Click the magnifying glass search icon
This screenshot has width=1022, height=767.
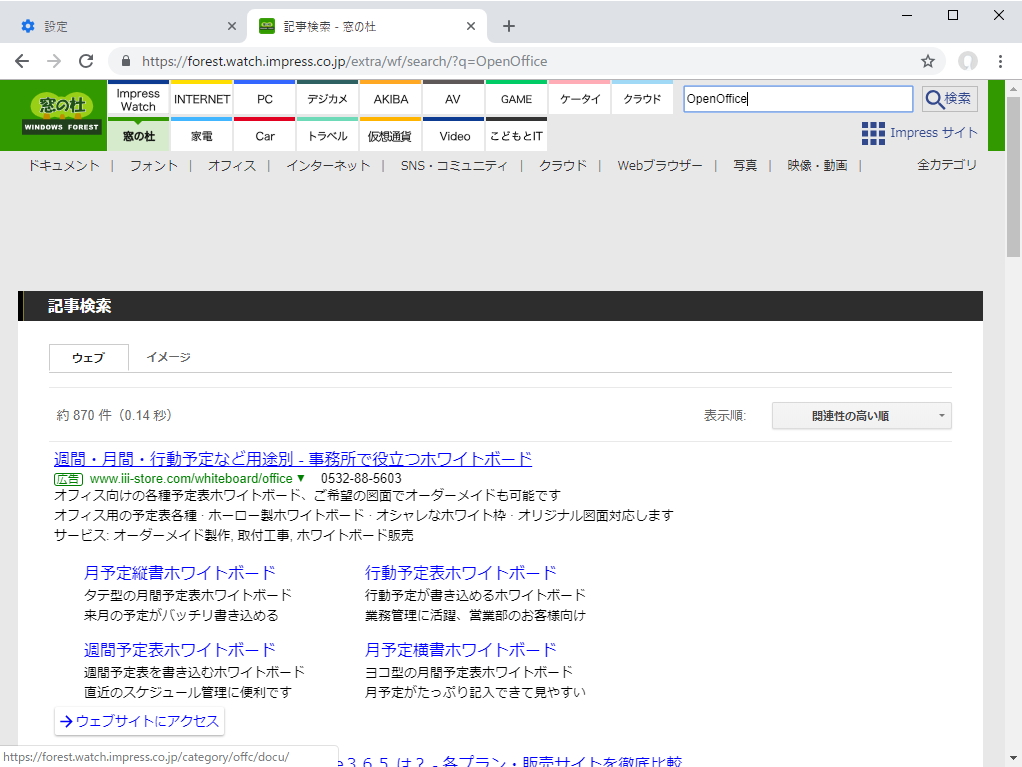click(947, 98)
